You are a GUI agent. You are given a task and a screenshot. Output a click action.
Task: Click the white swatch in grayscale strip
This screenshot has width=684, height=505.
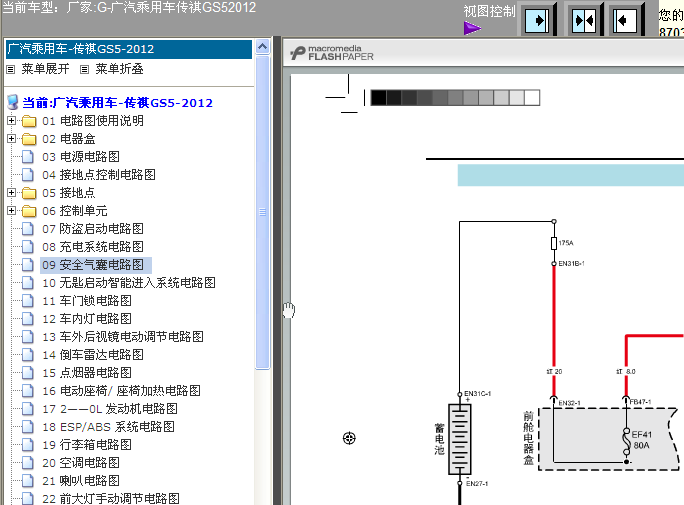[x=532, y=98]
